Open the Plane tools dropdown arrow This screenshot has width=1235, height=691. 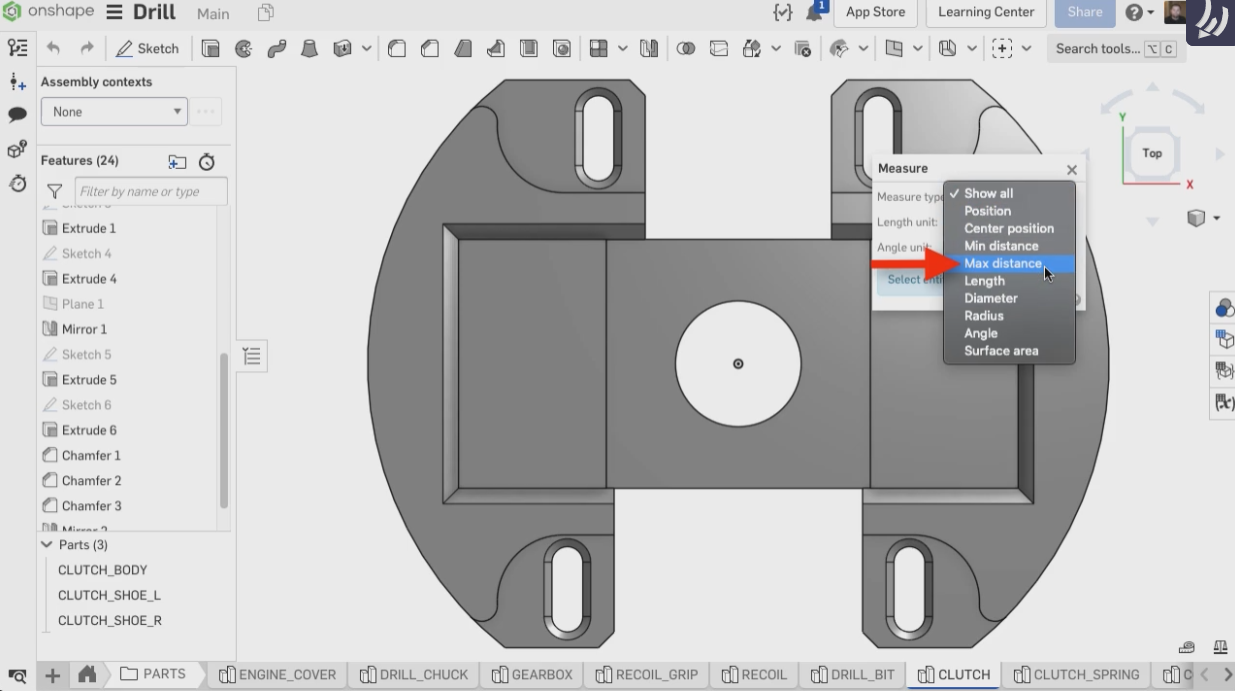pyautogui.click(x=918, y=48)
